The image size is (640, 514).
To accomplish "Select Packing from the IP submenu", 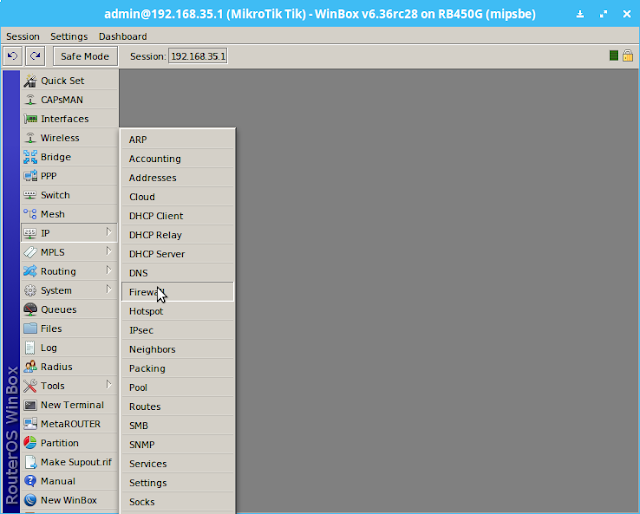I will 178,369.
